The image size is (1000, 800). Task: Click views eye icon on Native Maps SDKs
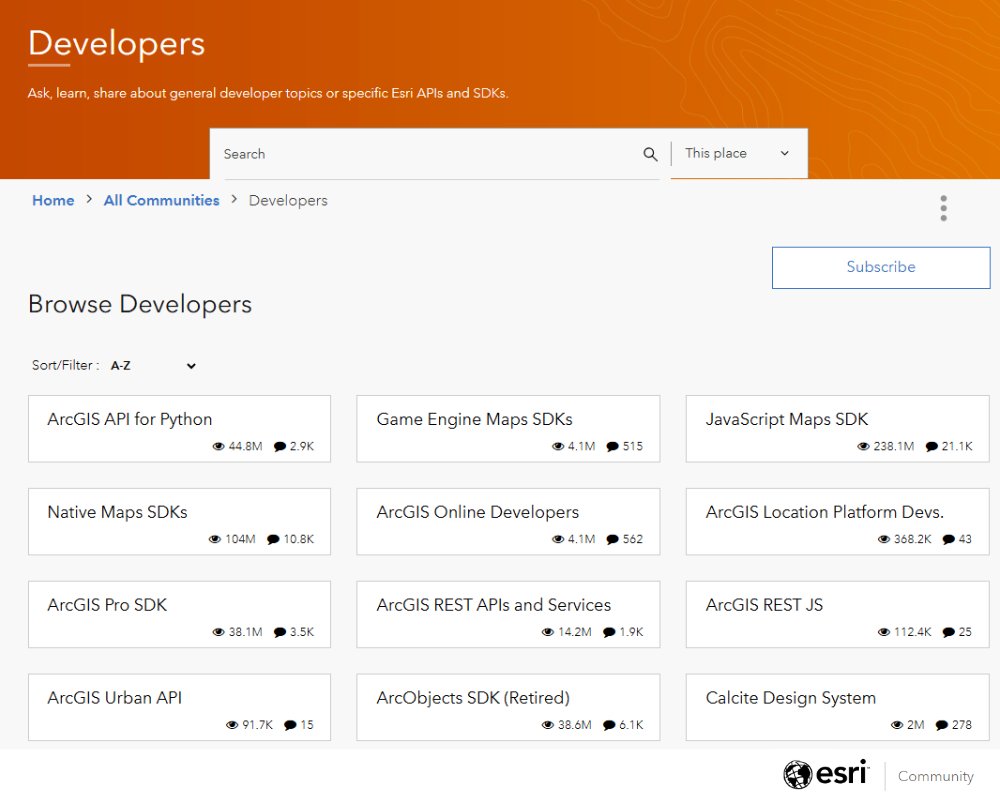pos(215,539)
